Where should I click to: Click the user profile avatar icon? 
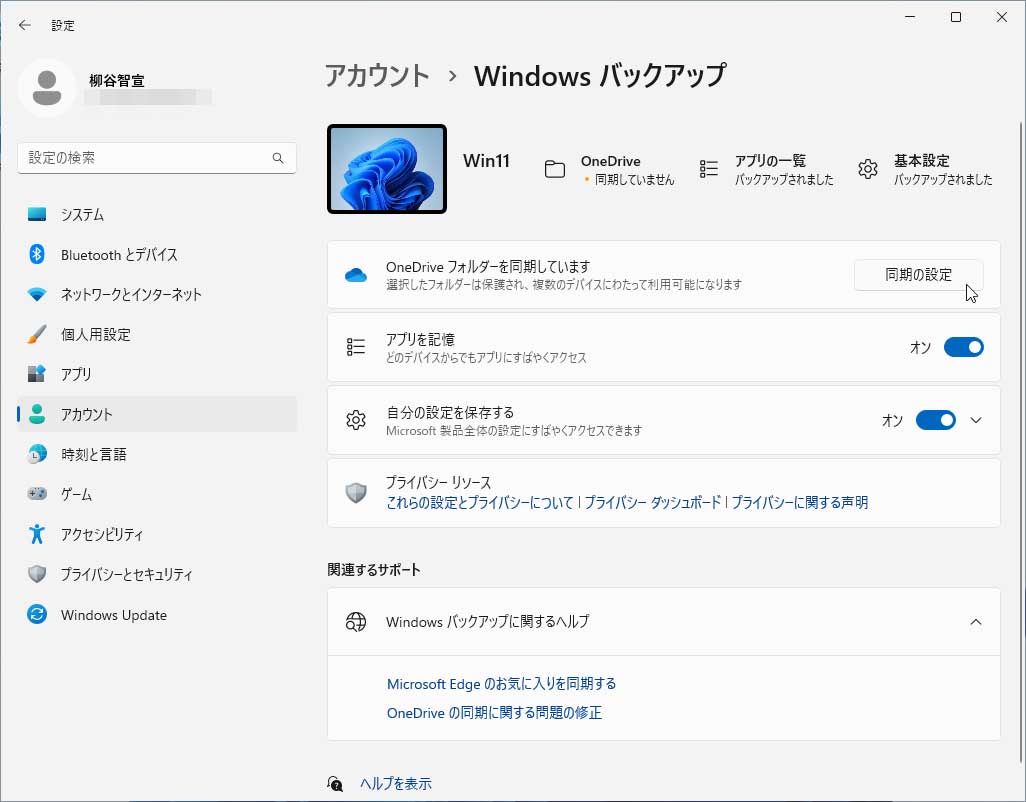[x=46, y=88]
